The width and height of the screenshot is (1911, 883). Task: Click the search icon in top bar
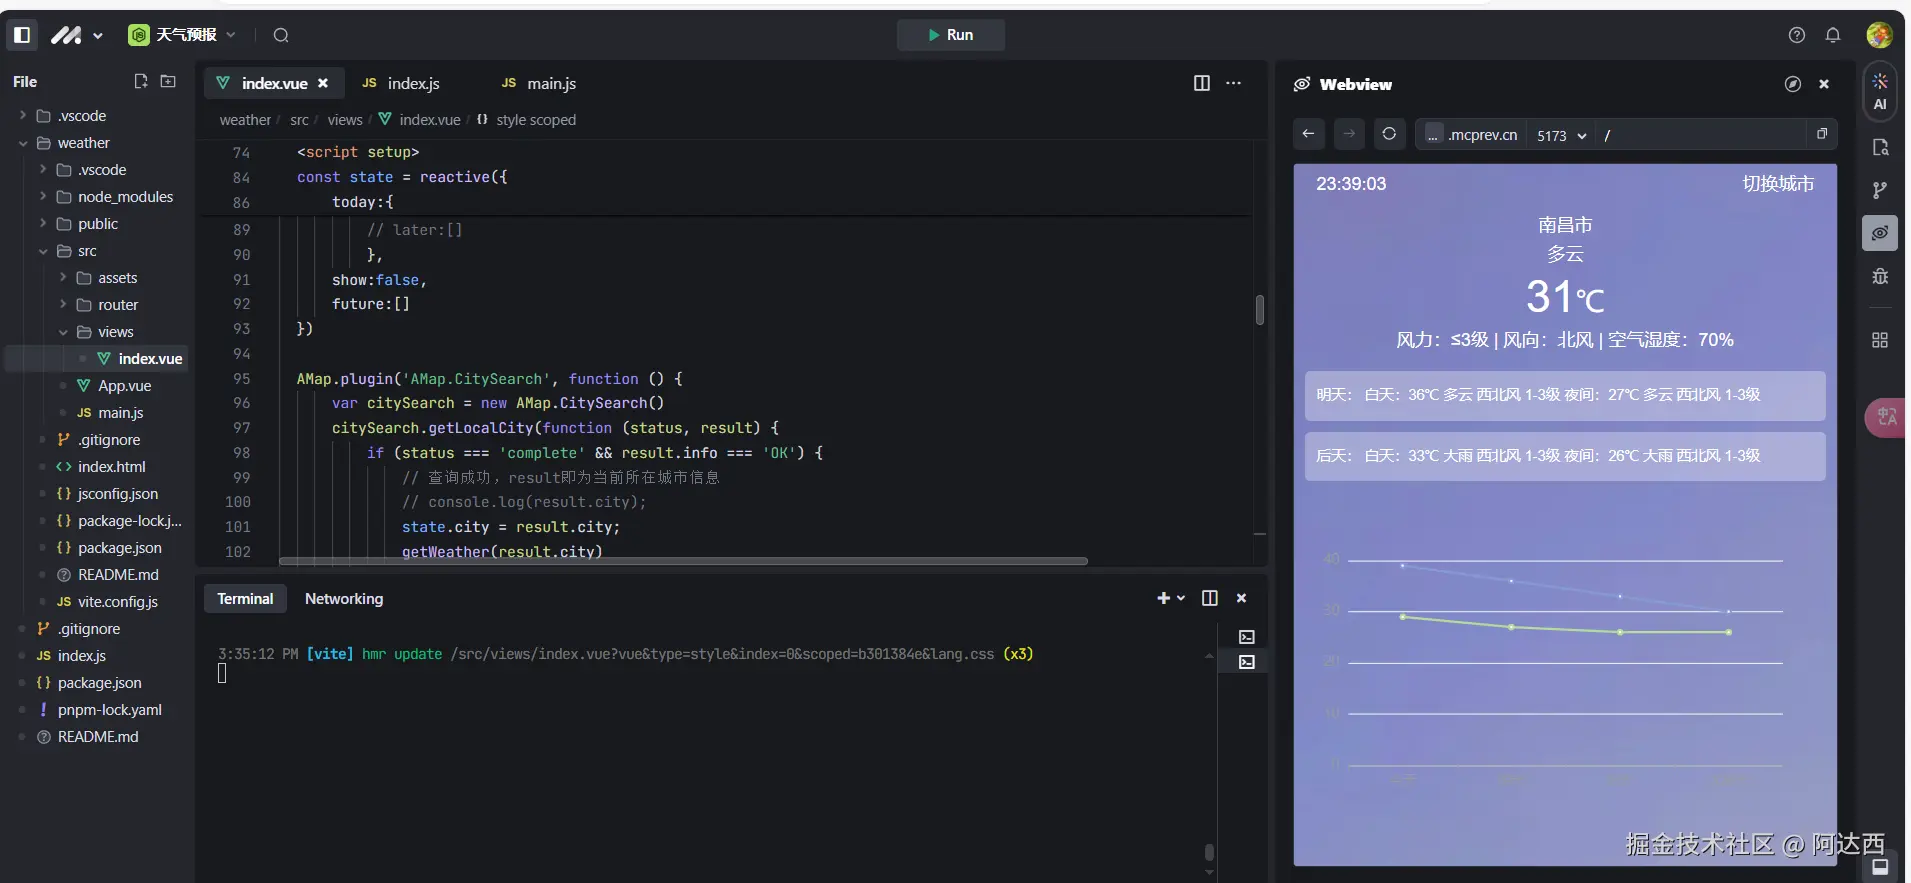[x=281, y=35]
